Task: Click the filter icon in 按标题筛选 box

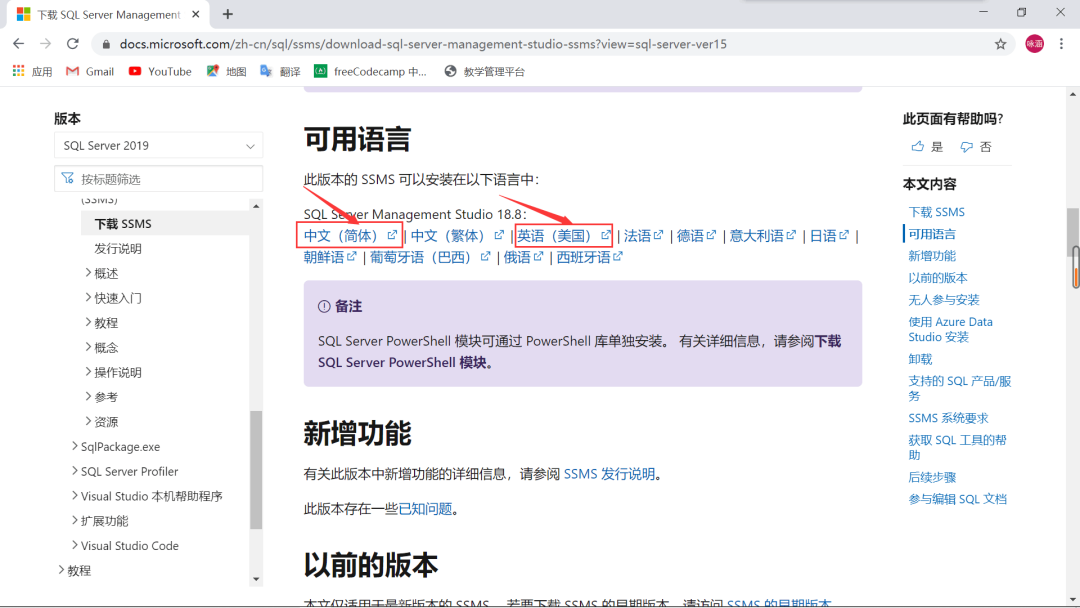Action: 68,179
